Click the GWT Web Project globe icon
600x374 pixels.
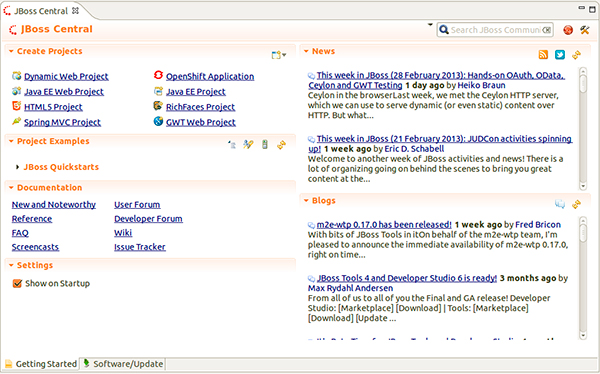pos(158,121)
